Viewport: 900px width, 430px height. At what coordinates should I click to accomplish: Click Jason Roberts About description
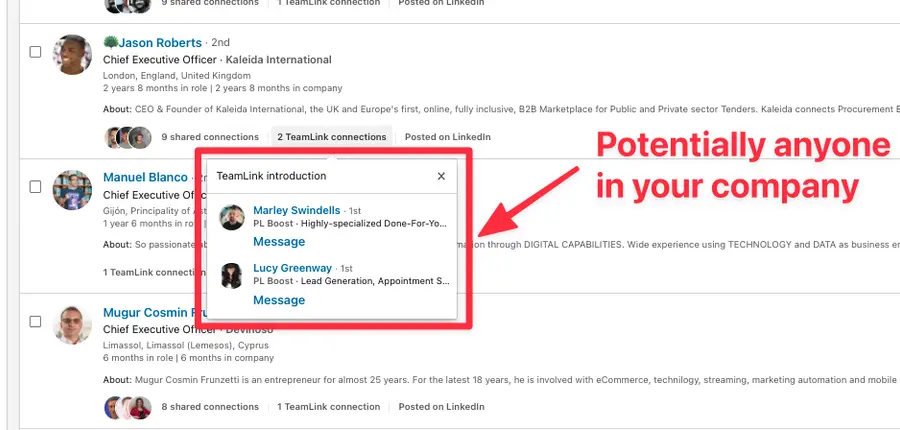coord(502,109)
